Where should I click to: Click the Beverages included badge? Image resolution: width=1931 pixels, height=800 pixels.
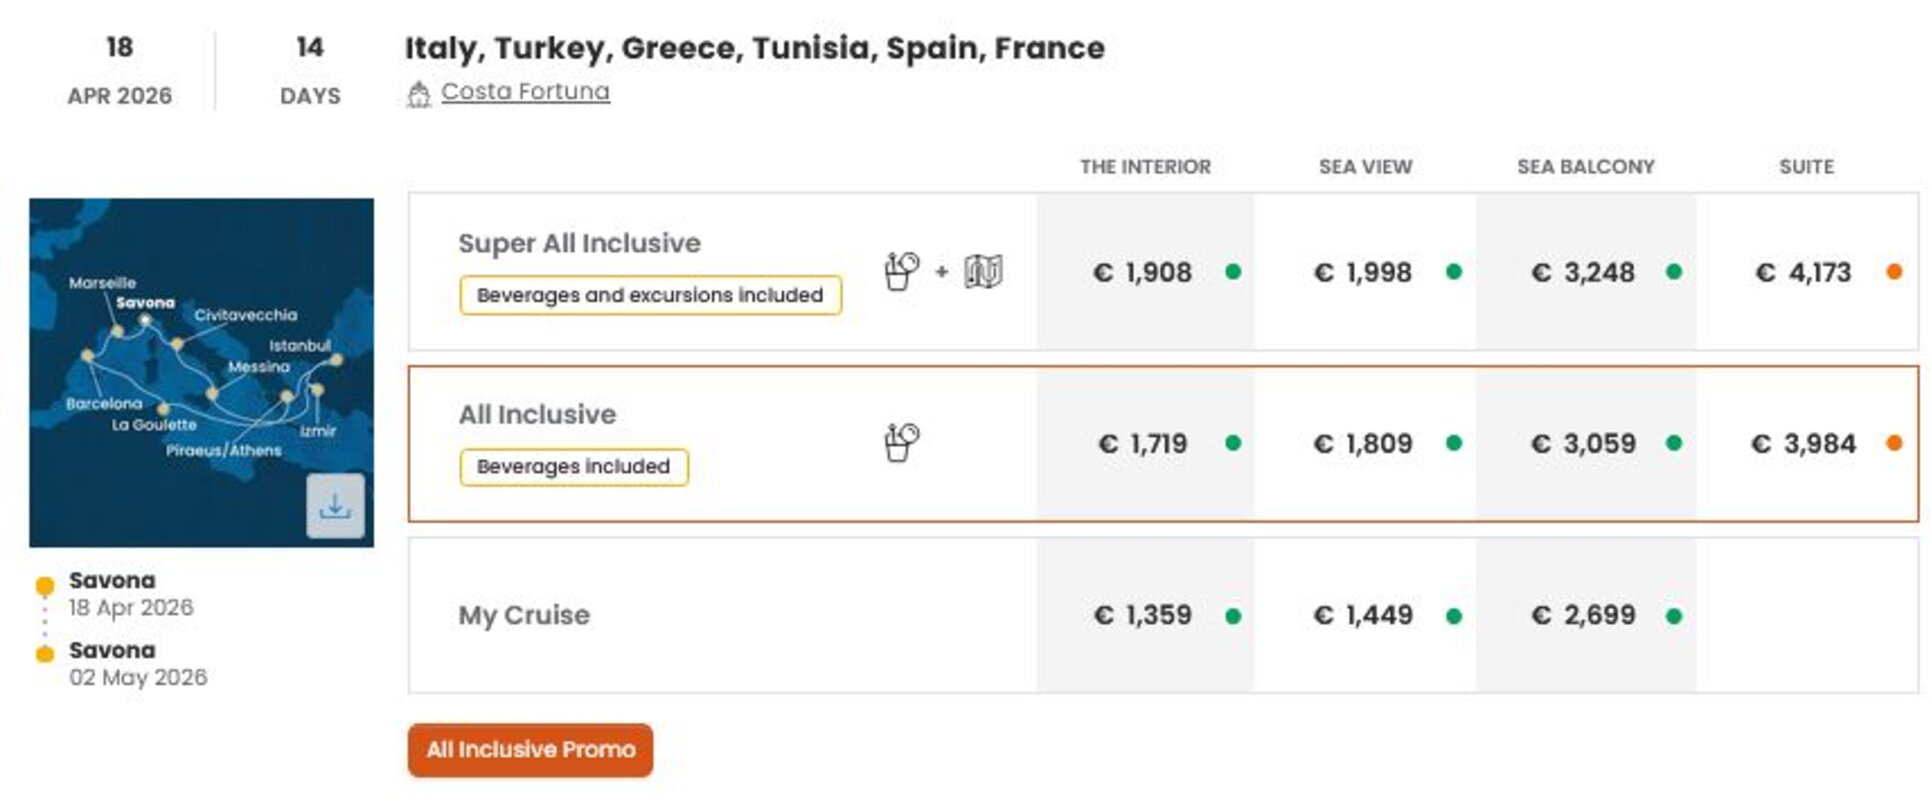(x=573, y=467)
